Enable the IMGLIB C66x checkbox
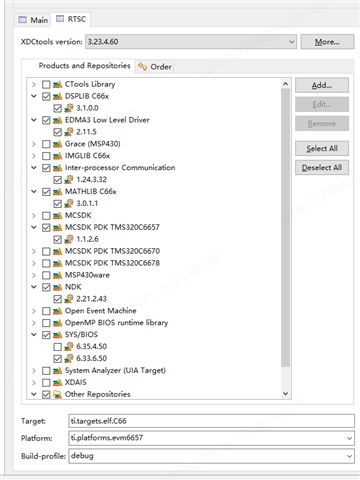The width and height of the screenshot is (360, 480). (46, 156)
